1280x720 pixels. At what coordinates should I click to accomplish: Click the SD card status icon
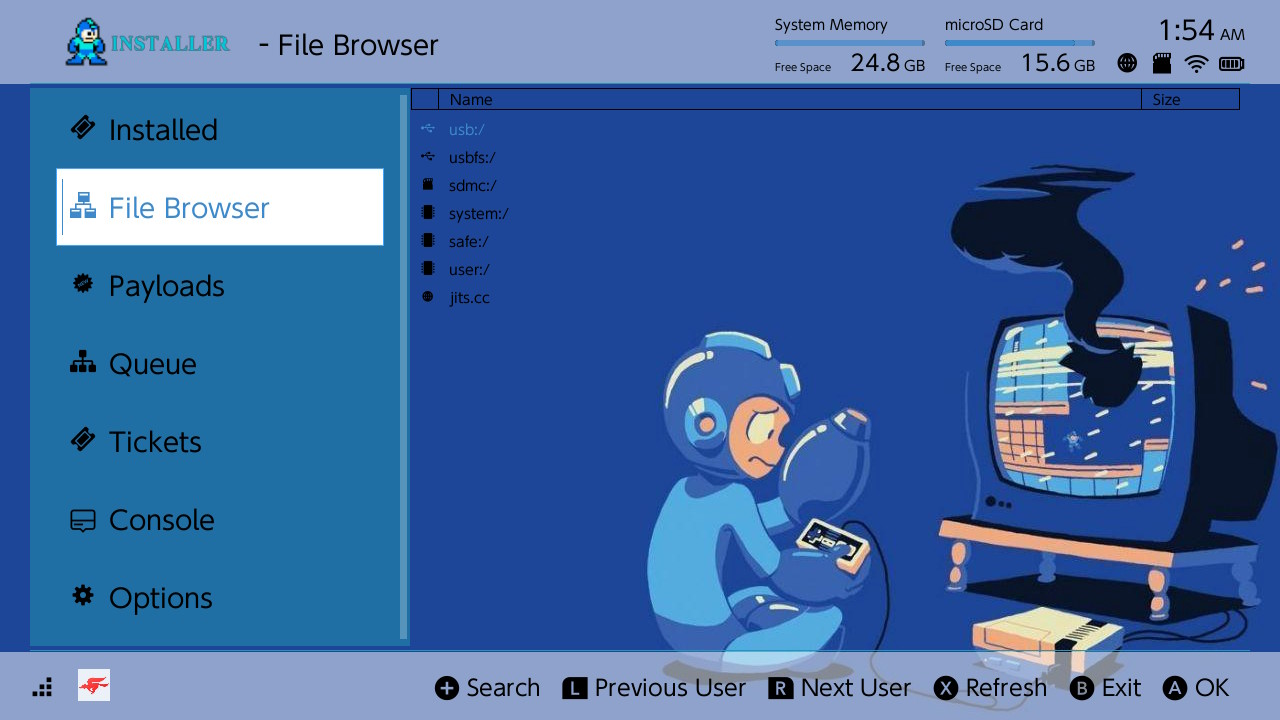[1161, 64]
